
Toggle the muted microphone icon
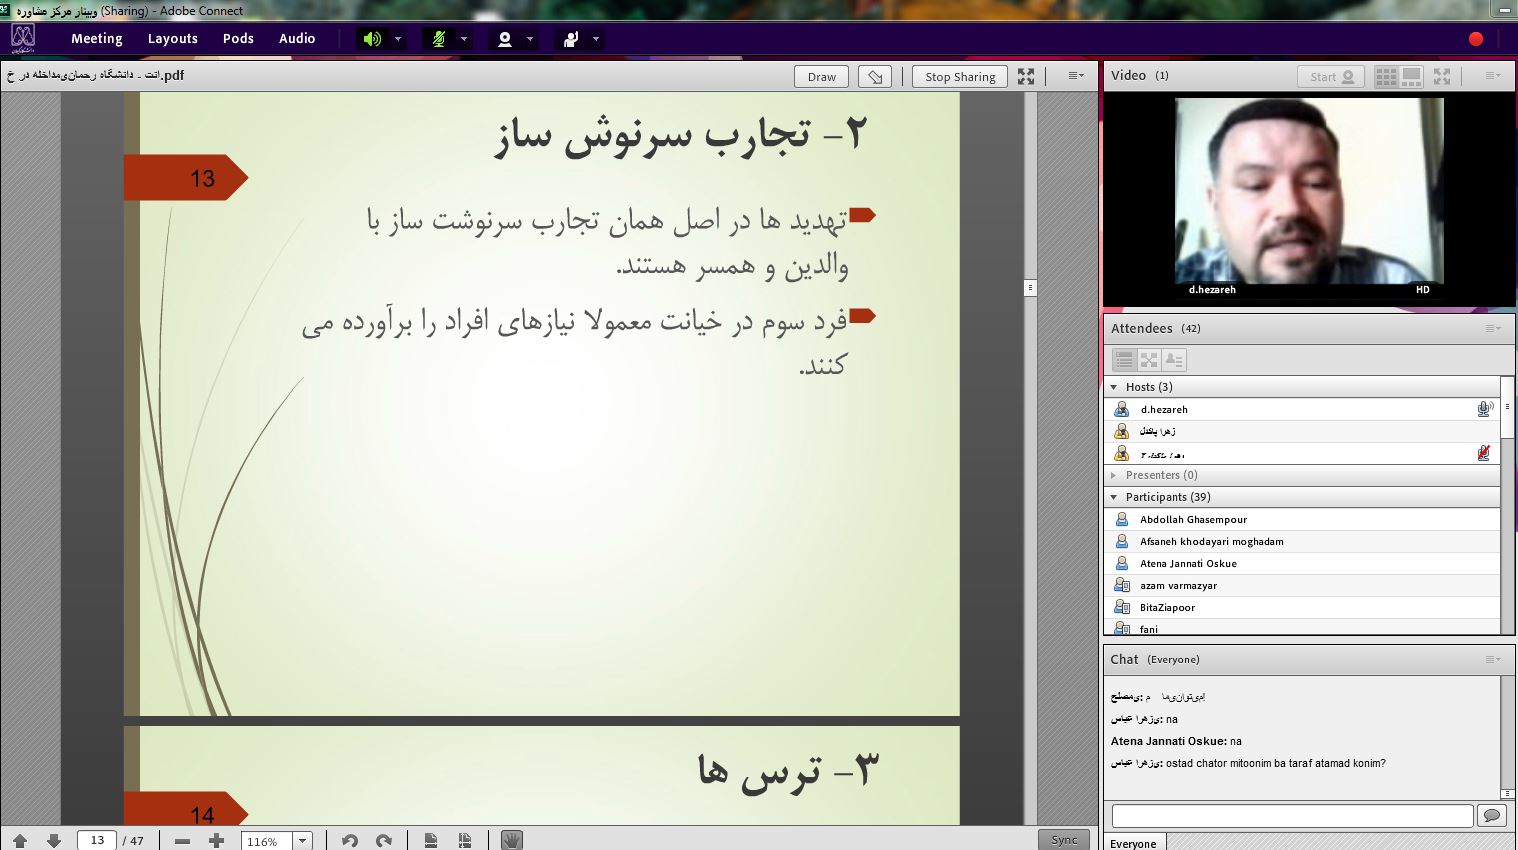point(438,39)
